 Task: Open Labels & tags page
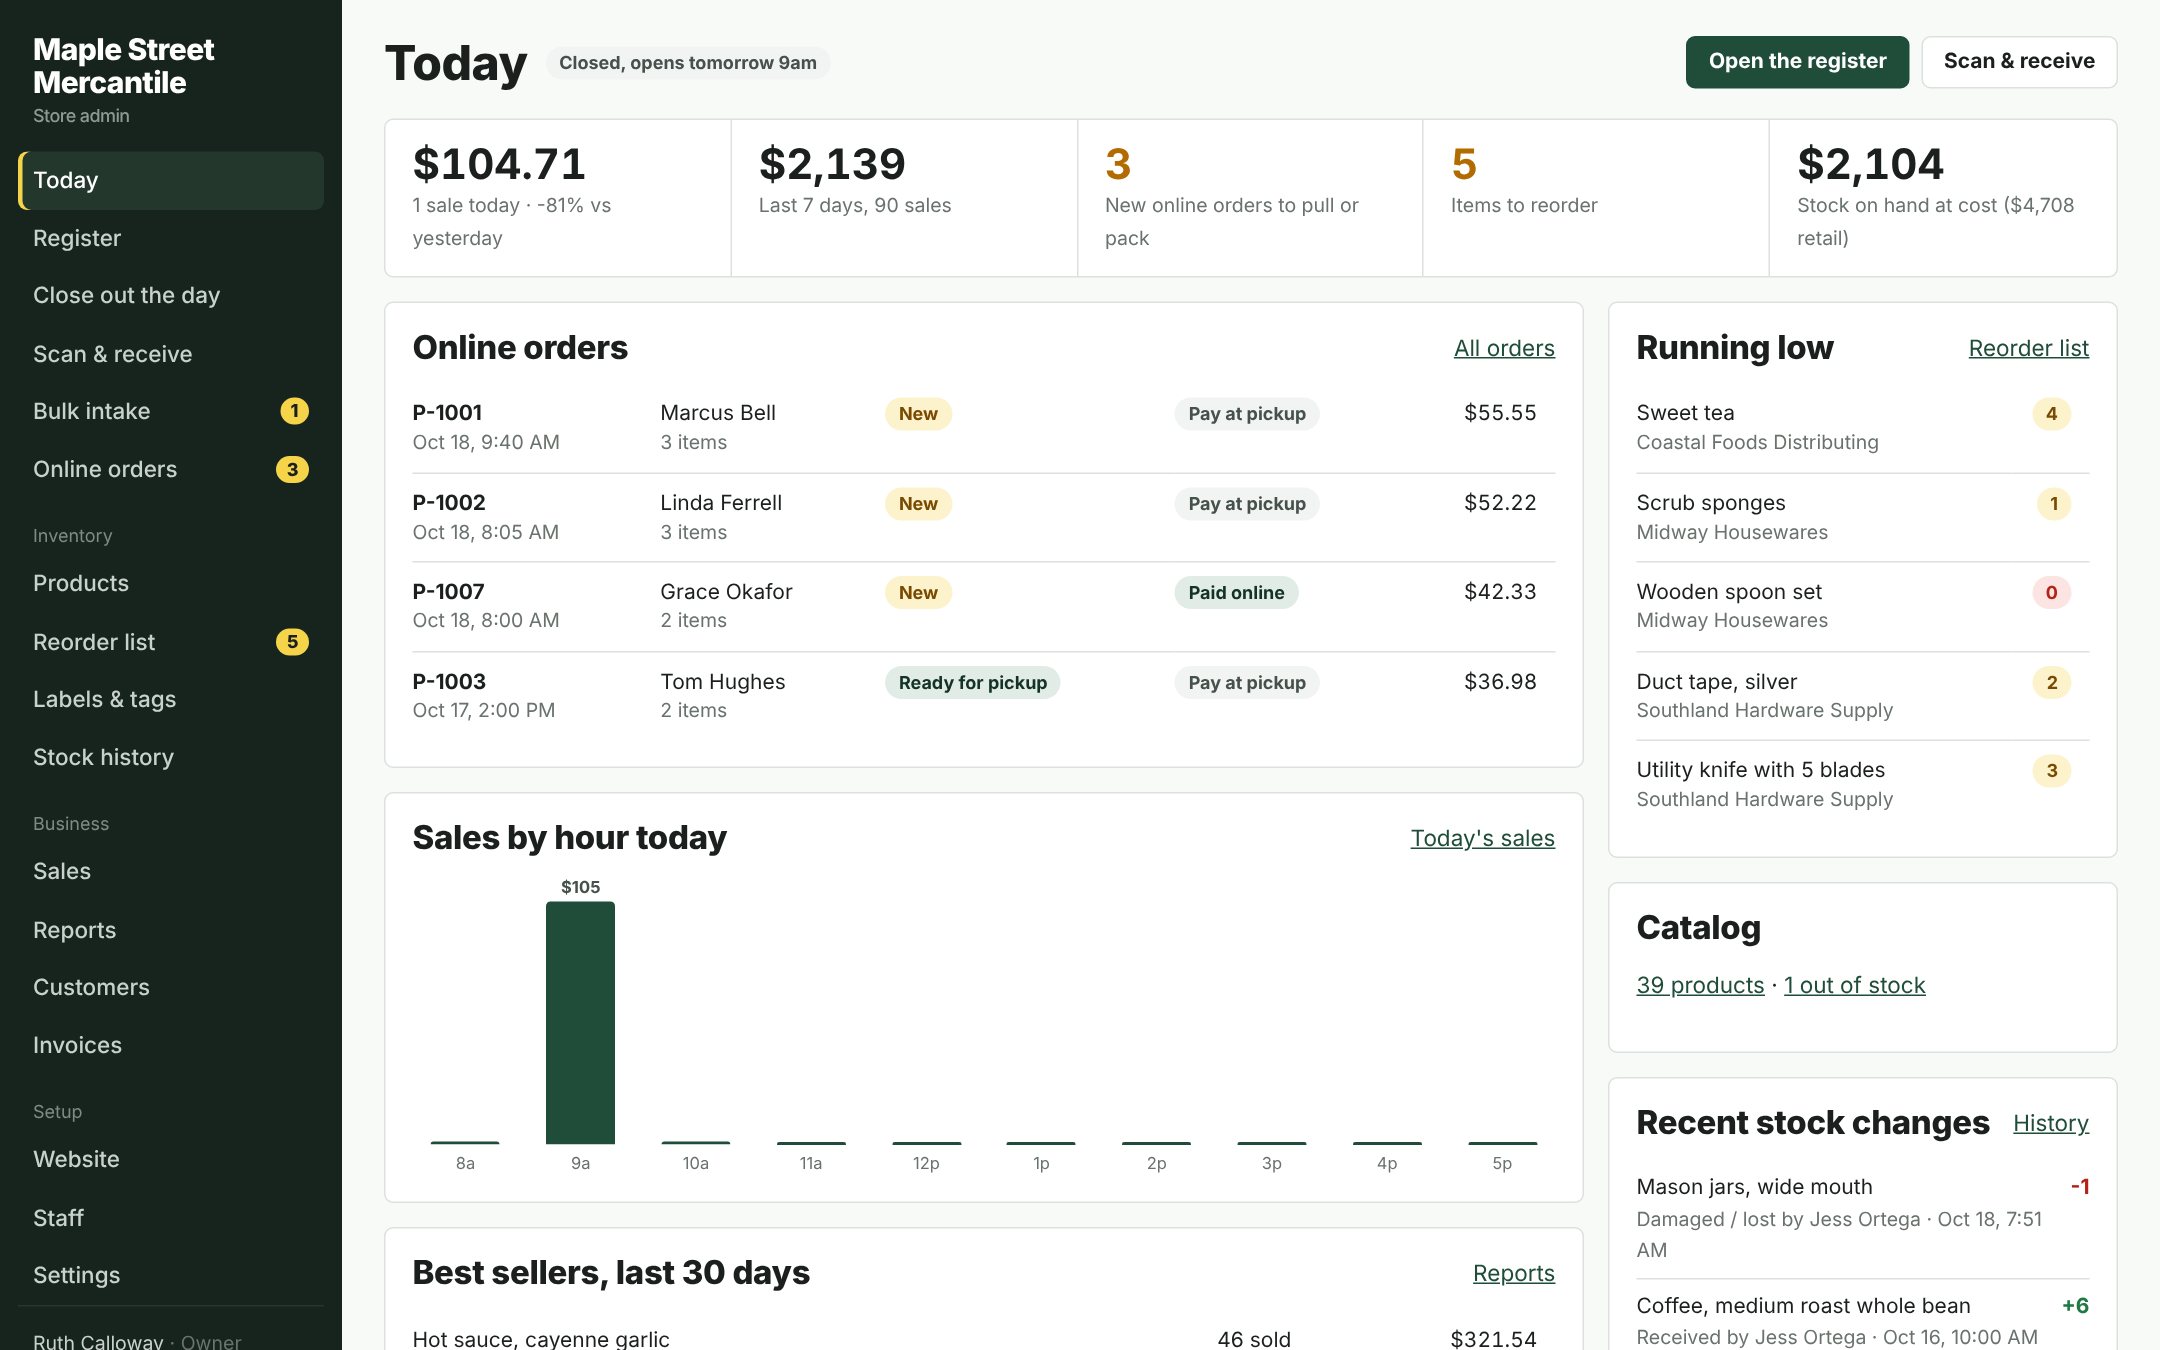[171, 699]
